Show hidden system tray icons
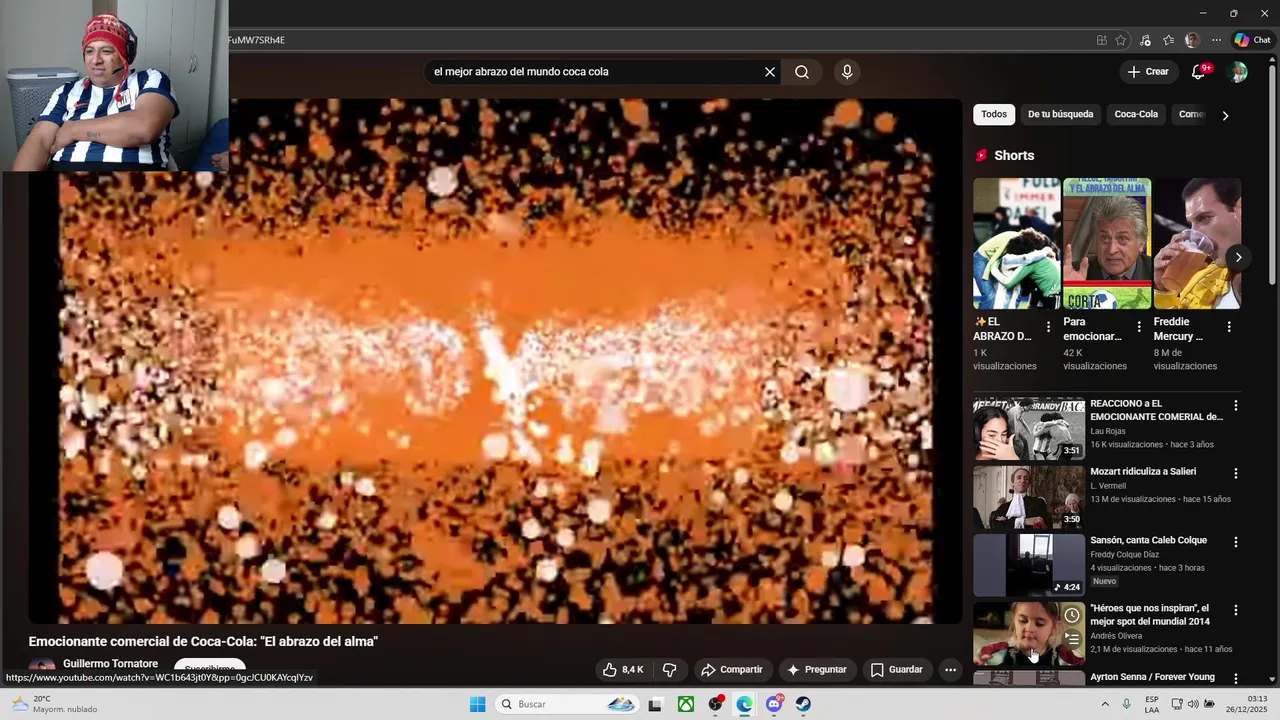This screenshot has height=720, width=1280. click(x=1105, y=704)
